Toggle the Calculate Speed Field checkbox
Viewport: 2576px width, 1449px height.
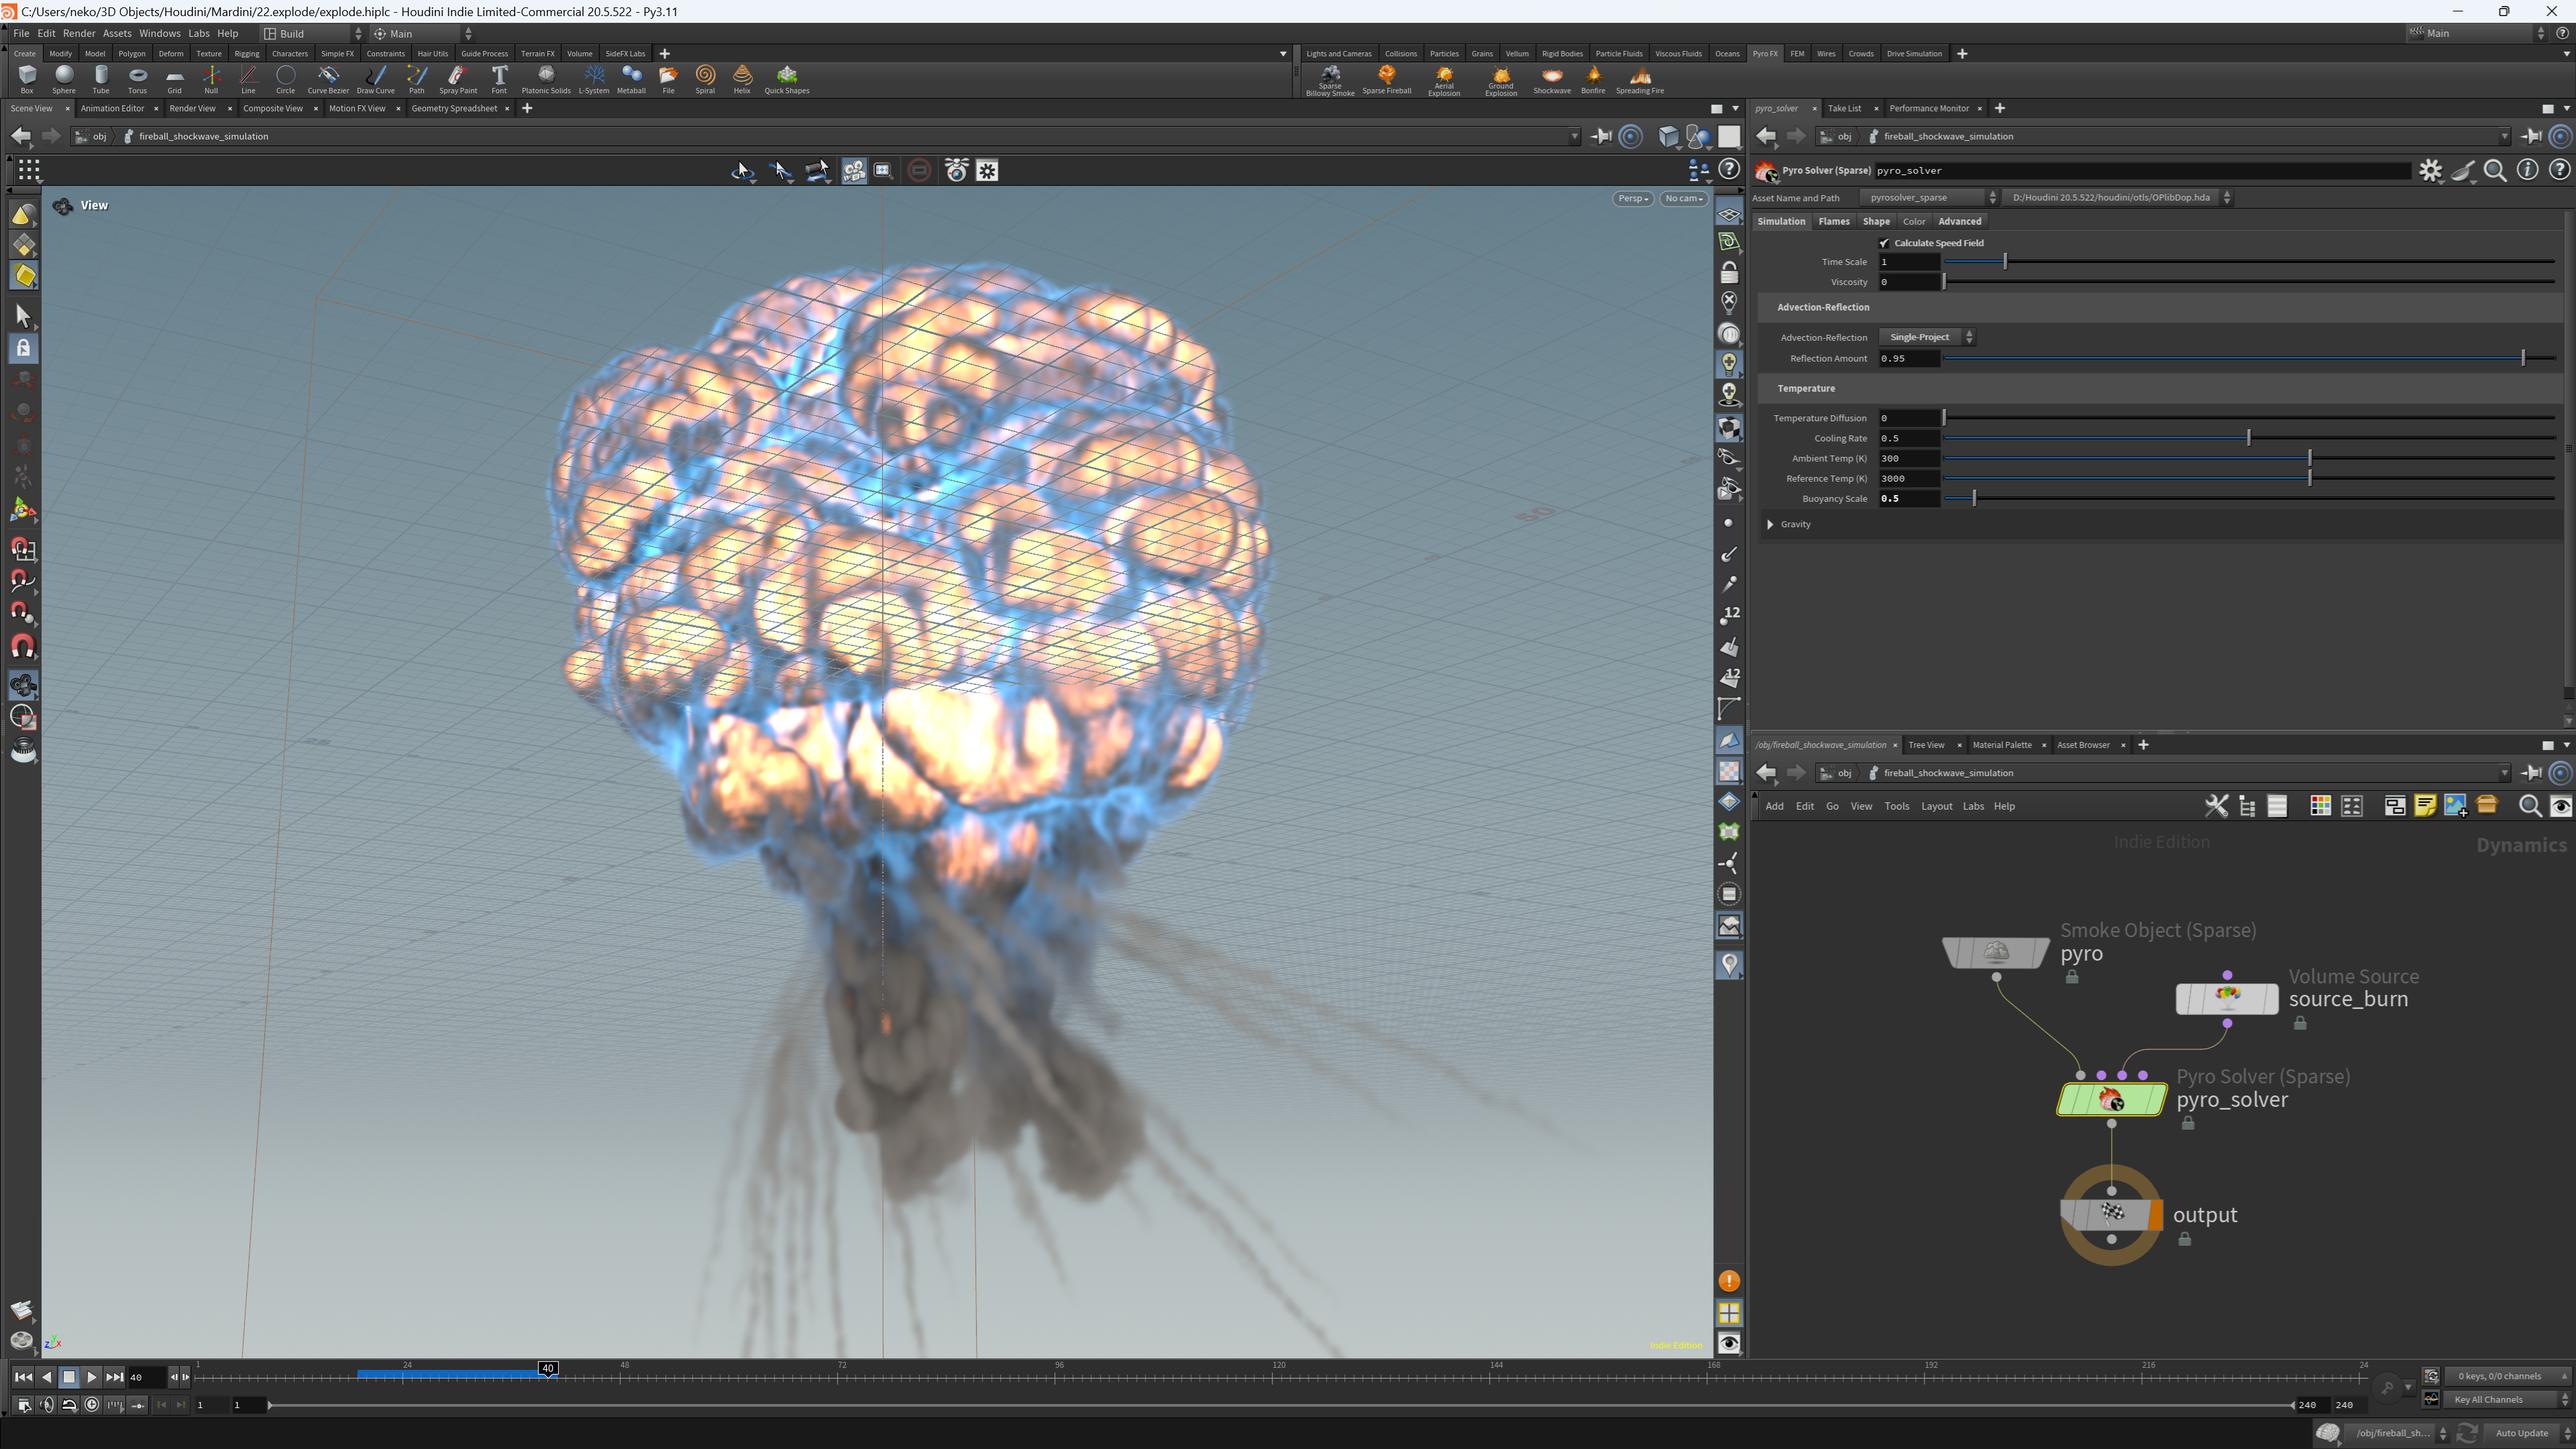(1884, 243)
